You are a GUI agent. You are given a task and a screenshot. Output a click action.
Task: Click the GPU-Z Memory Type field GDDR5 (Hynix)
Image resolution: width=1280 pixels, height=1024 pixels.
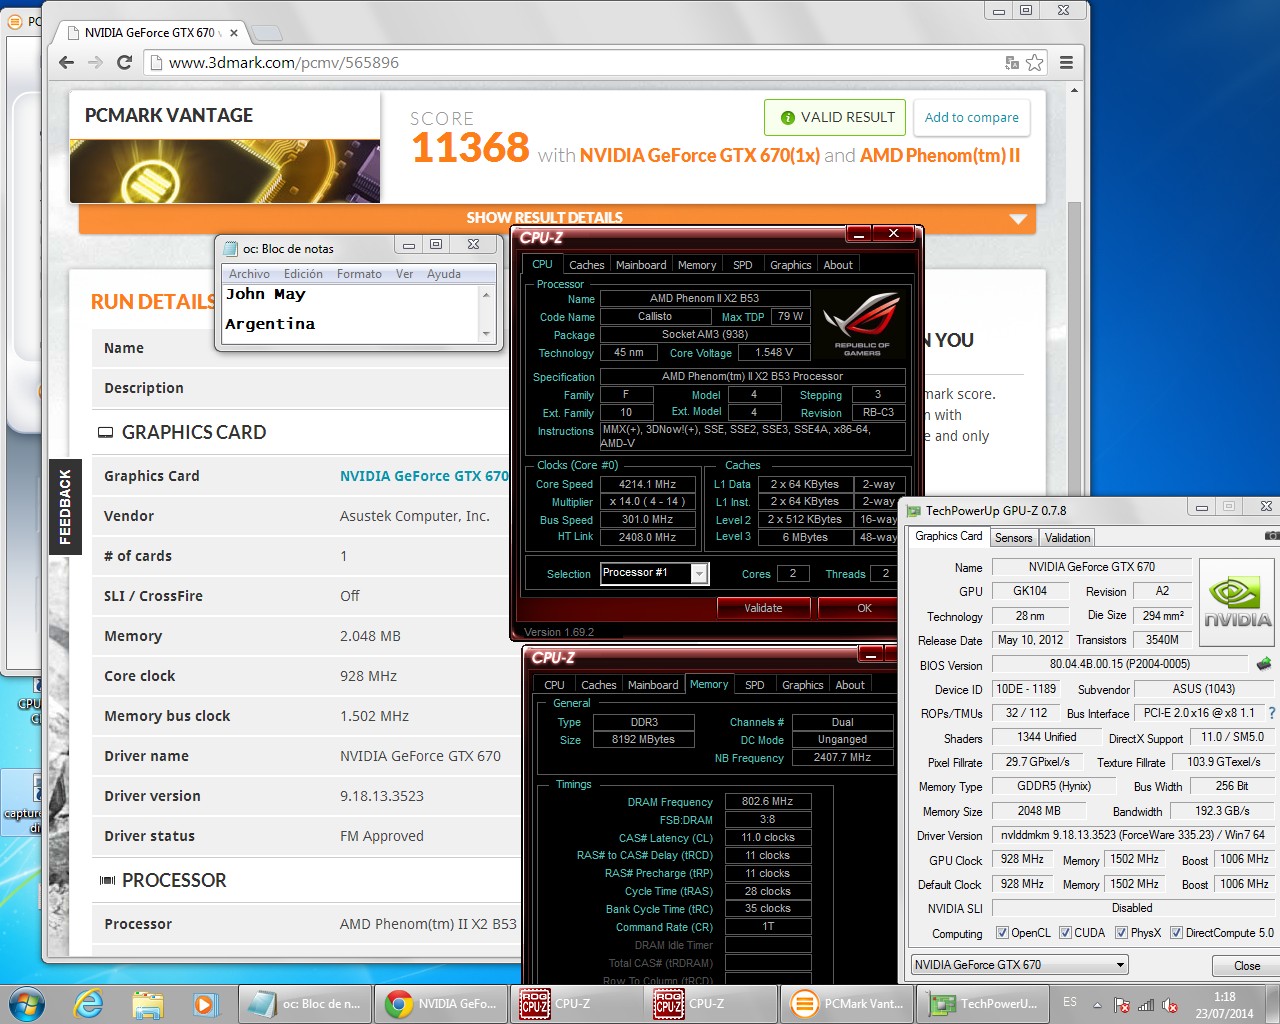(1054, 786)
